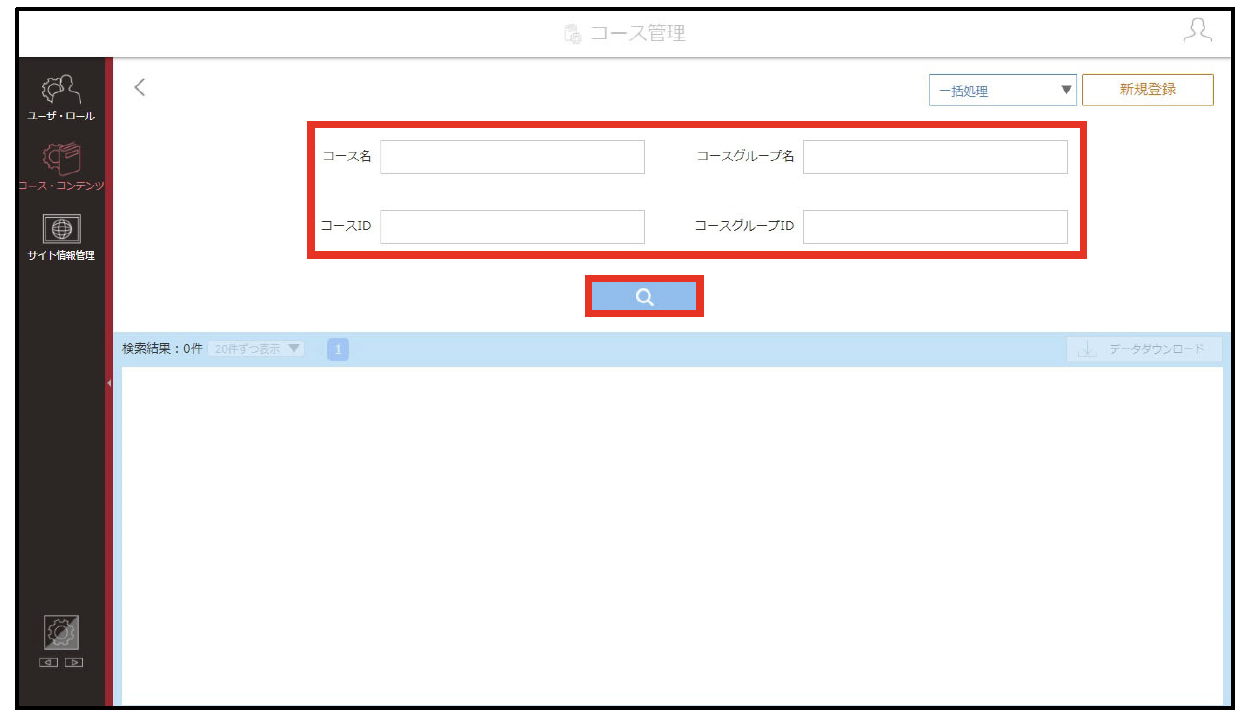Click the small right arrow under the gear
This screenshot has width=1240, height=722.
(x=73, y=662)
